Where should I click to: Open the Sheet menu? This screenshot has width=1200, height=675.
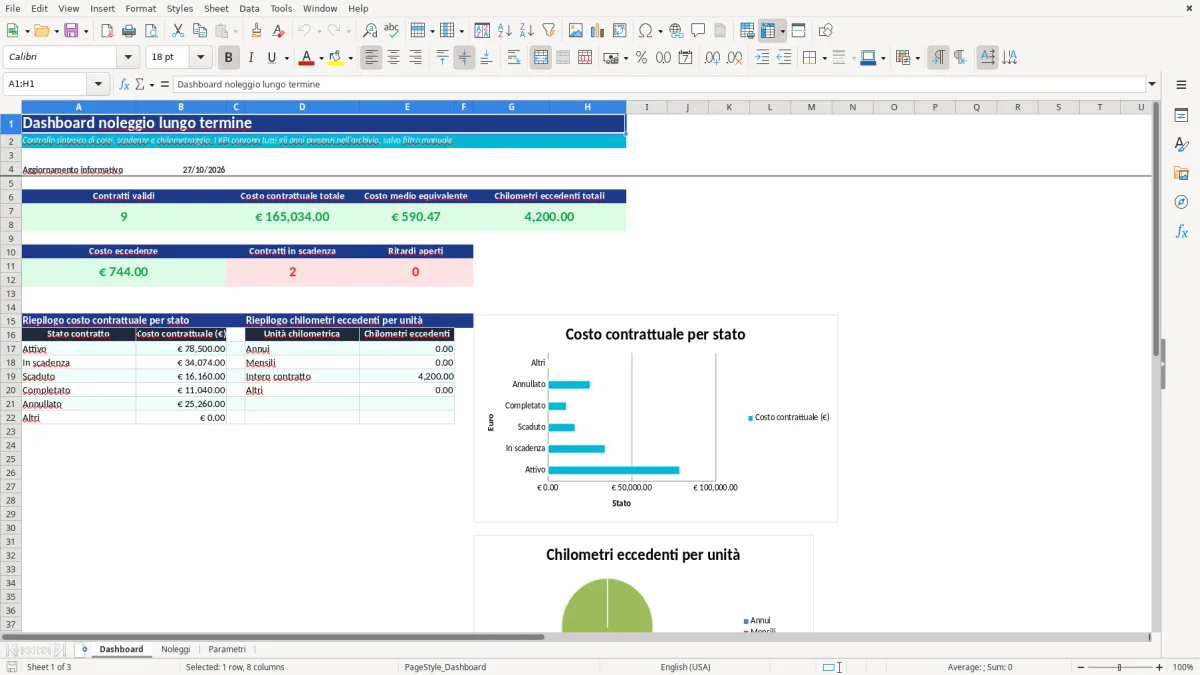click(216, 8)
